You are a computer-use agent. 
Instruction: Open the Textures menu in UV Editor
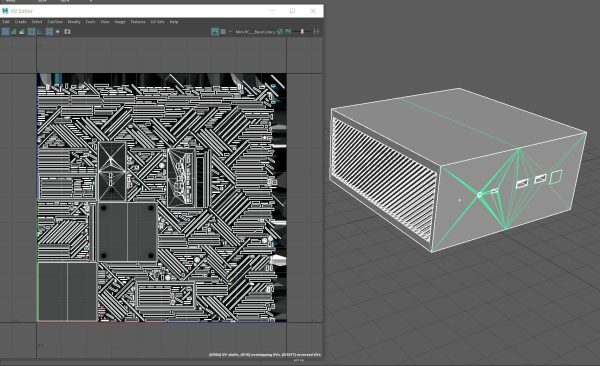click(138, 22)
